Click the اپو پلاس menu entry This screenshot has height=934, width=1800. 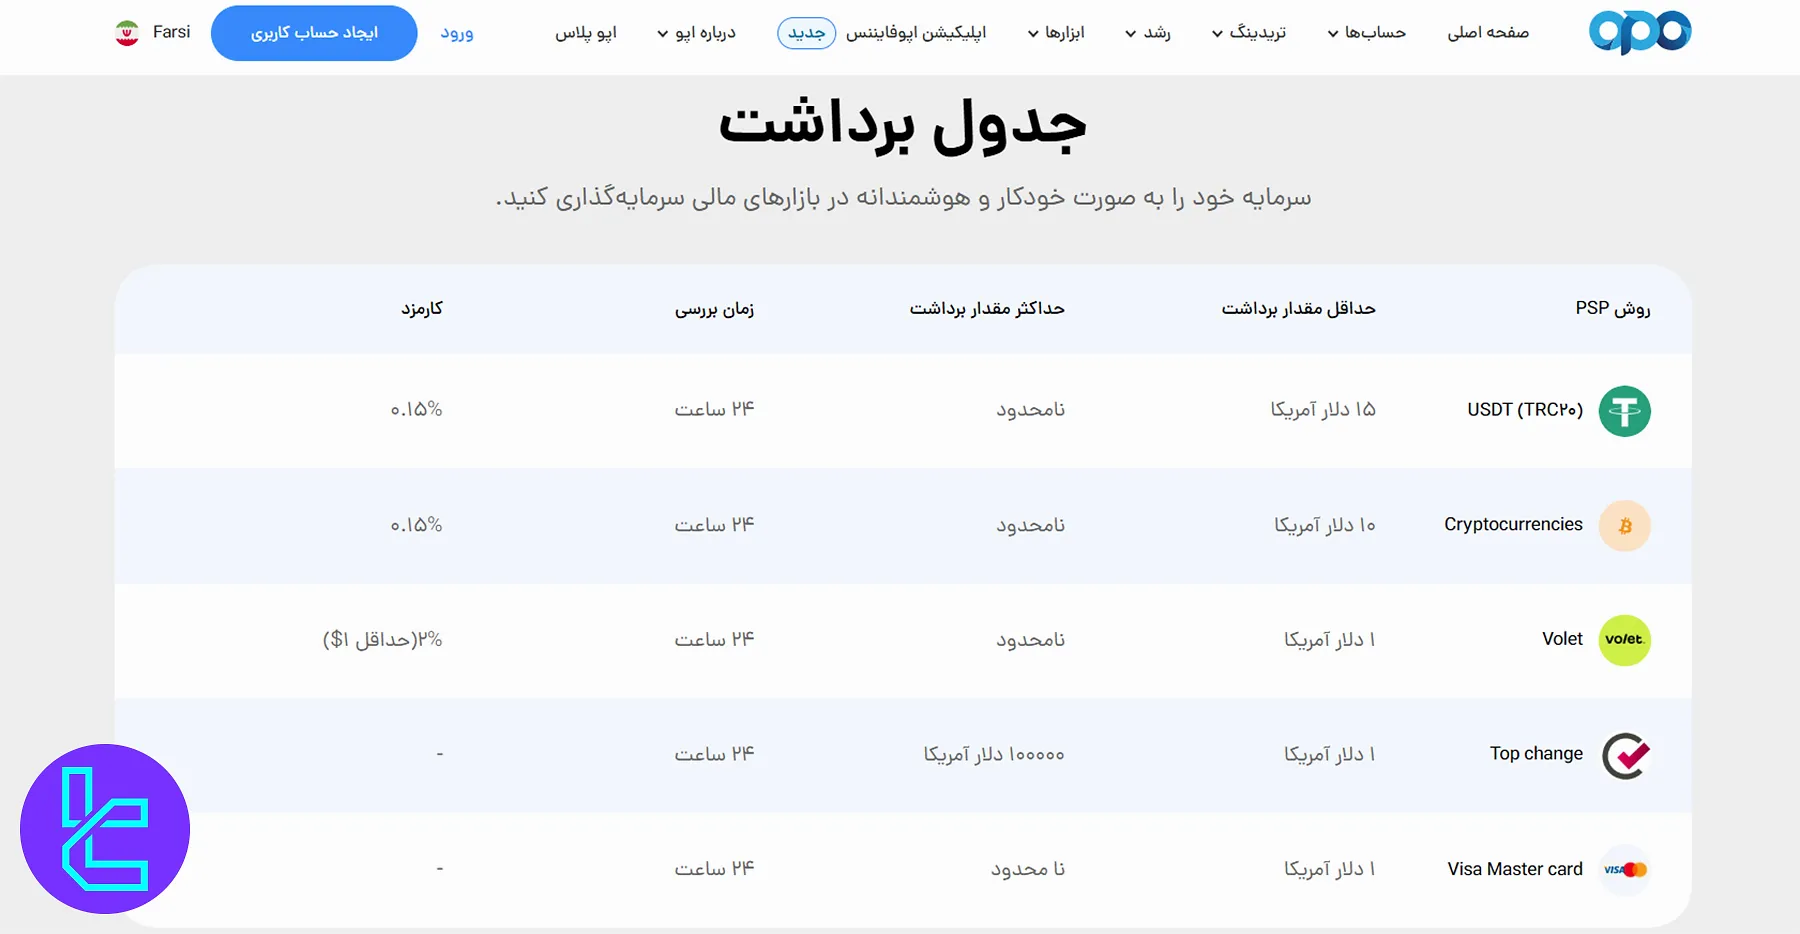coord(587,32)
